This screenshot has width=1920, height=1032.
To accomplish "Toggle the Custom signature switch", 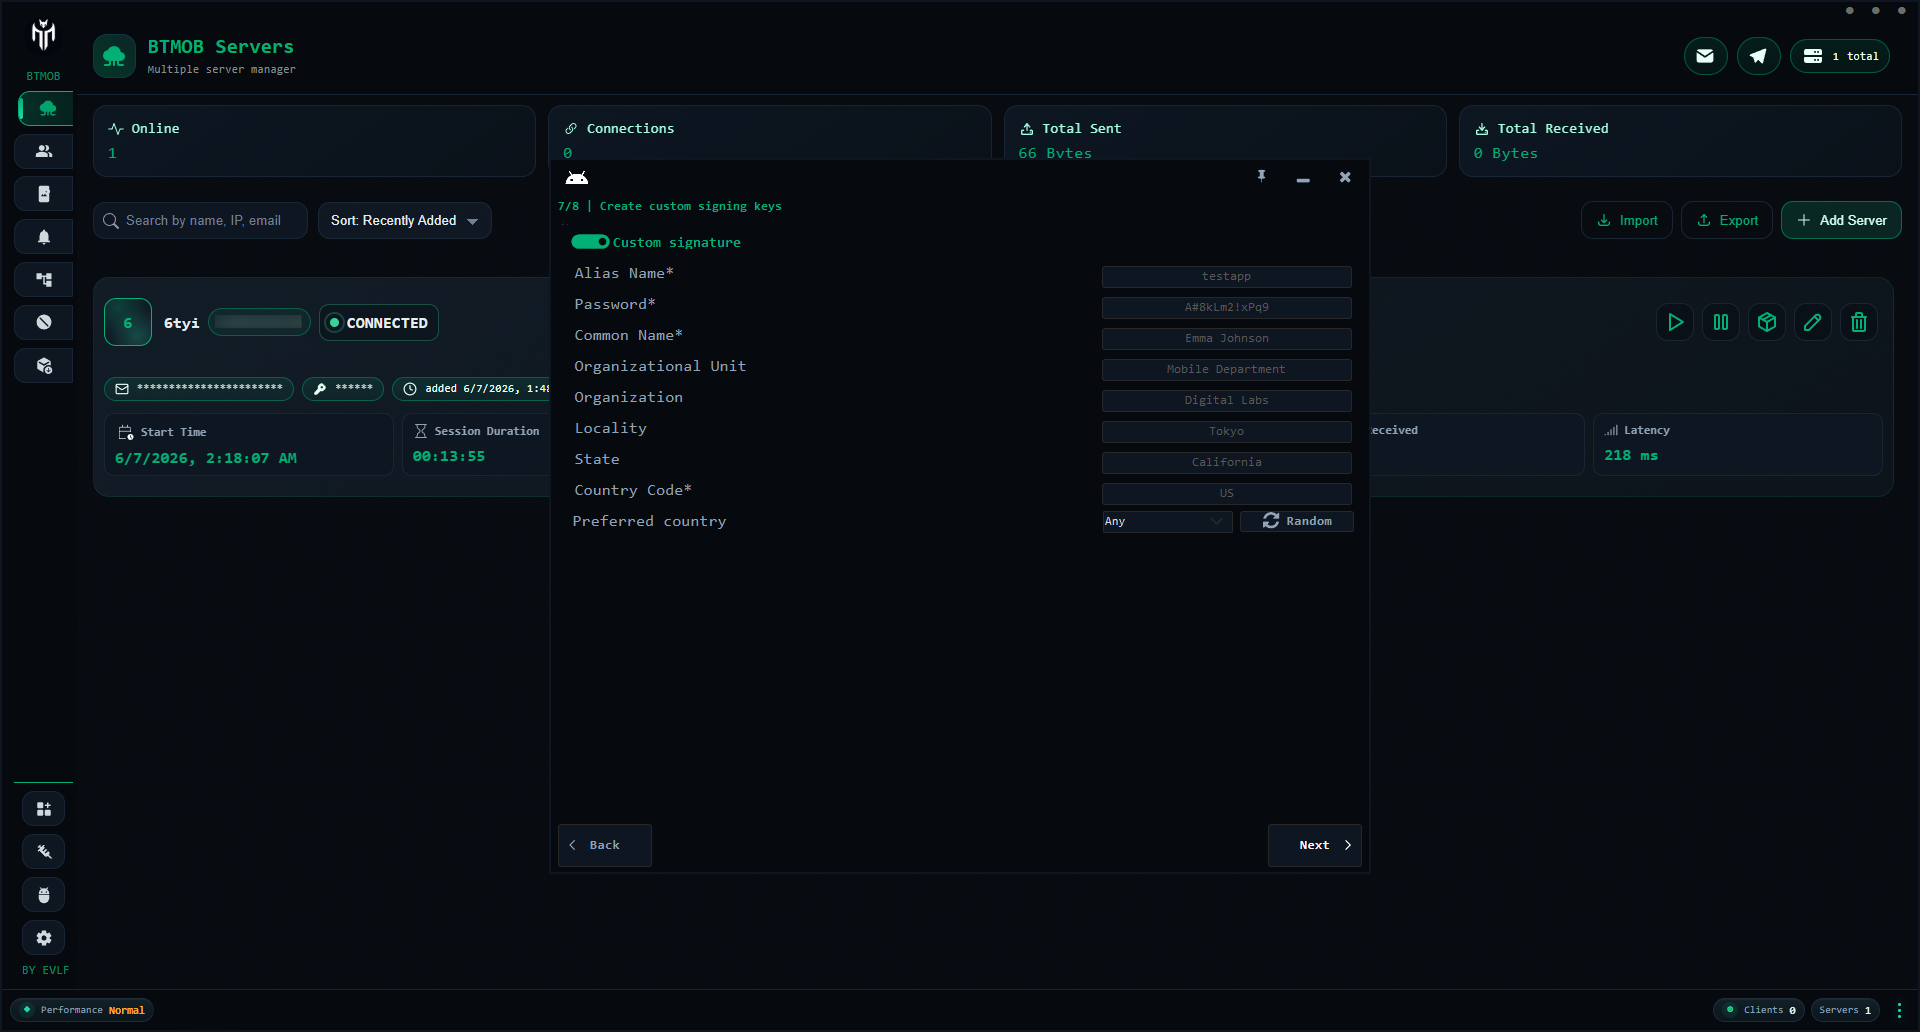I will (590, 242).
